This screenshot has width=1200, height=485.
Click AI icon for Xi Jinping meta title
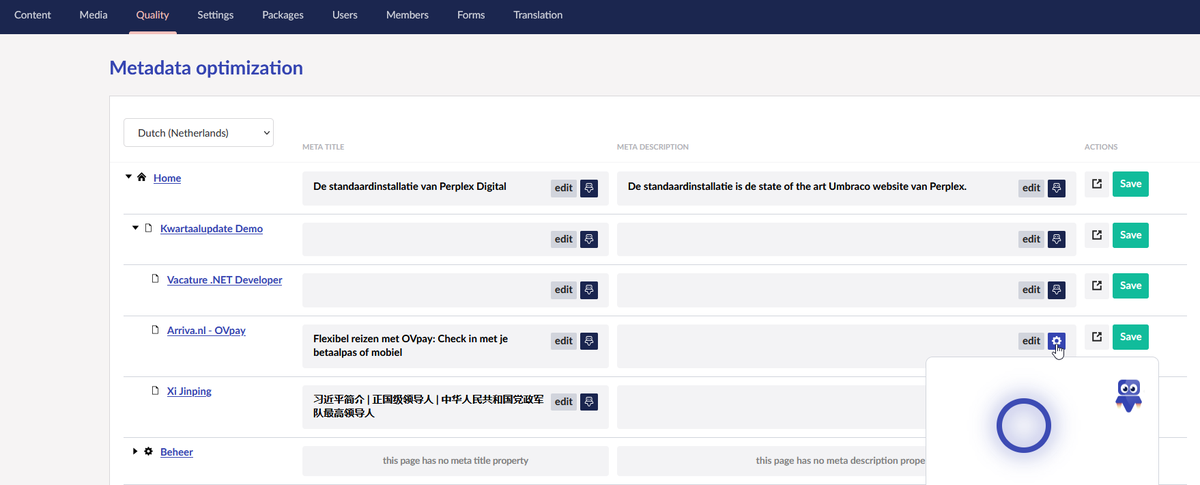(x=589, y=402)
